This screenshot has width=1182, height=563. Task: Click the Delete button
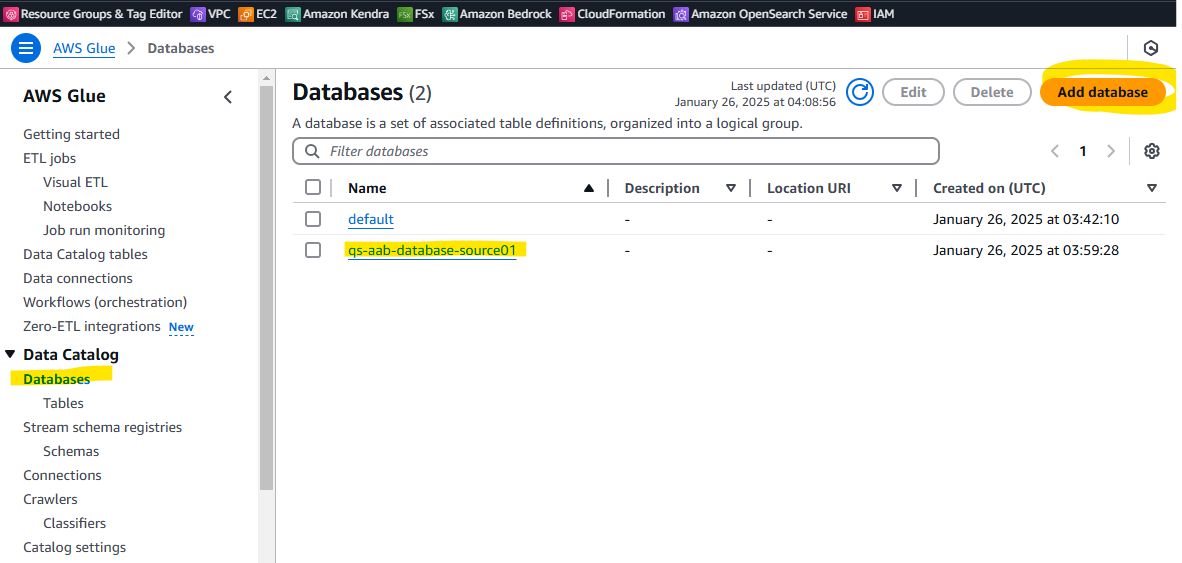[991, 93]
